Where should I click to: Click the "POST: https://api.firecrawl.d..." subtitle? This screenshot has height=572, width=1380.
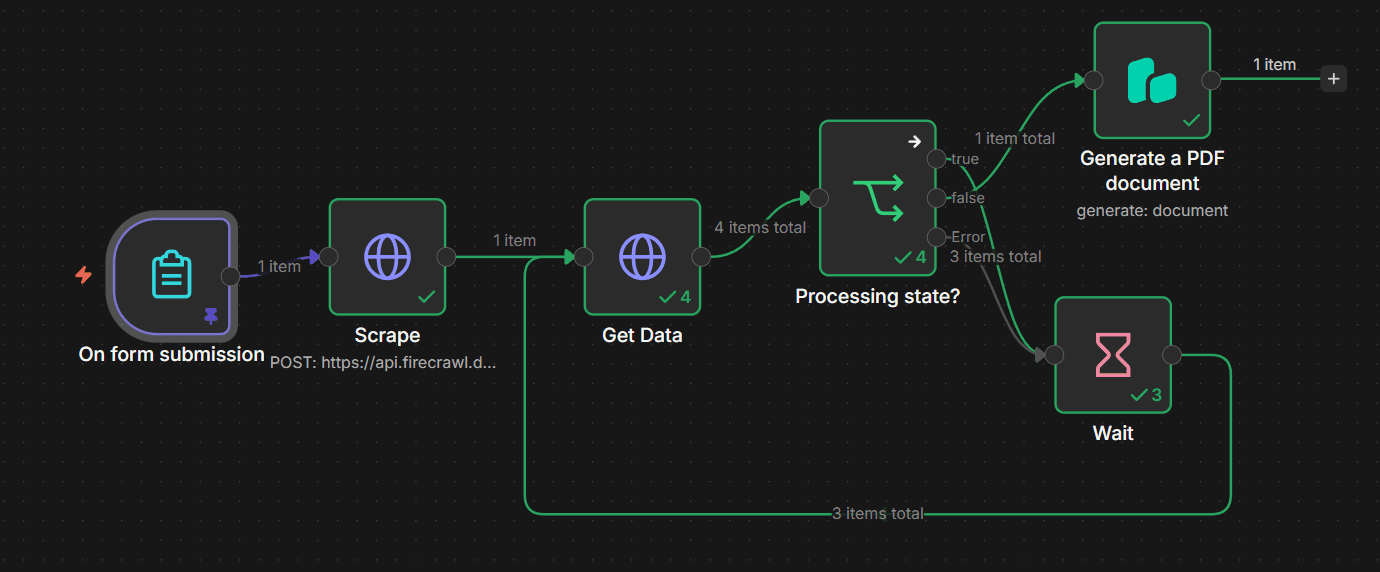[383, 362]
